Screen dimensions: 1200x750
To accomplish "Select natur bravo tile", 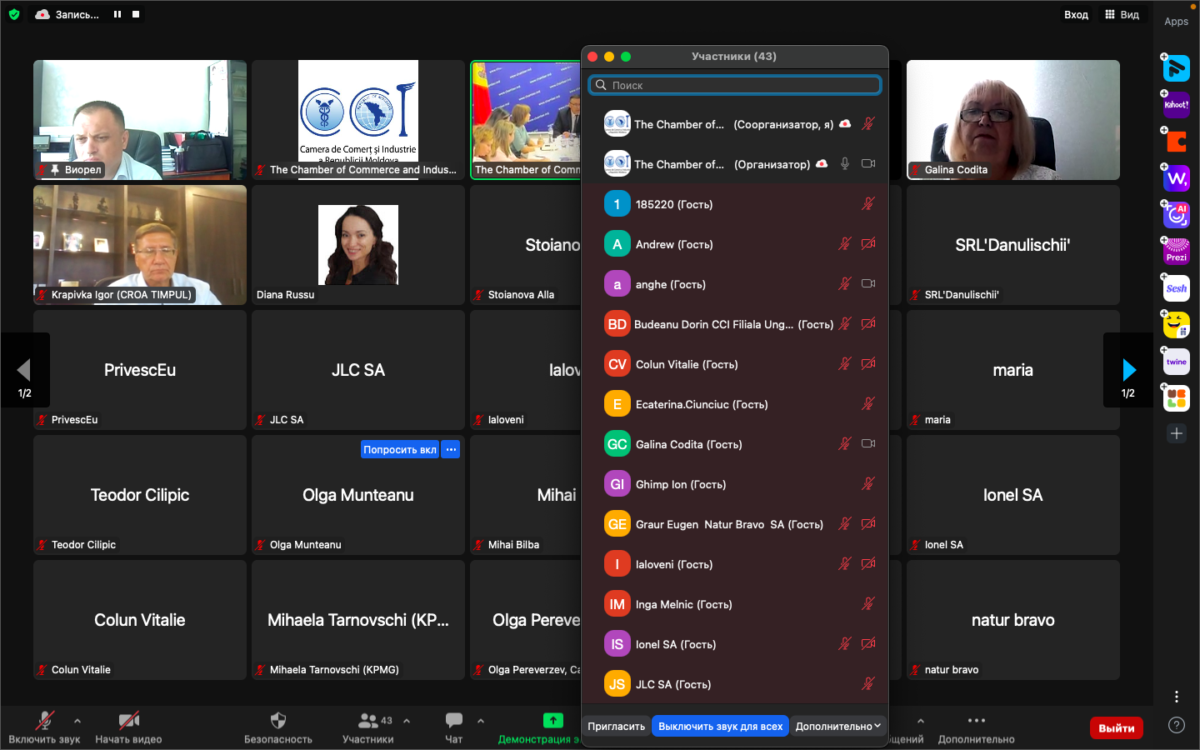I will 1013,620.
